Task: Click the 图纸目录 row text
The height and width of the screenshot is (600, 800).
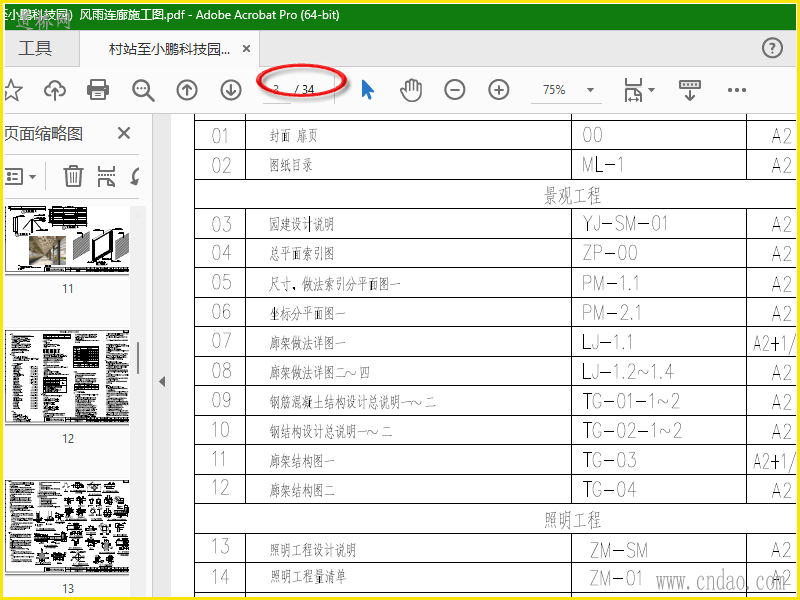Action: (x=291, y=165)
